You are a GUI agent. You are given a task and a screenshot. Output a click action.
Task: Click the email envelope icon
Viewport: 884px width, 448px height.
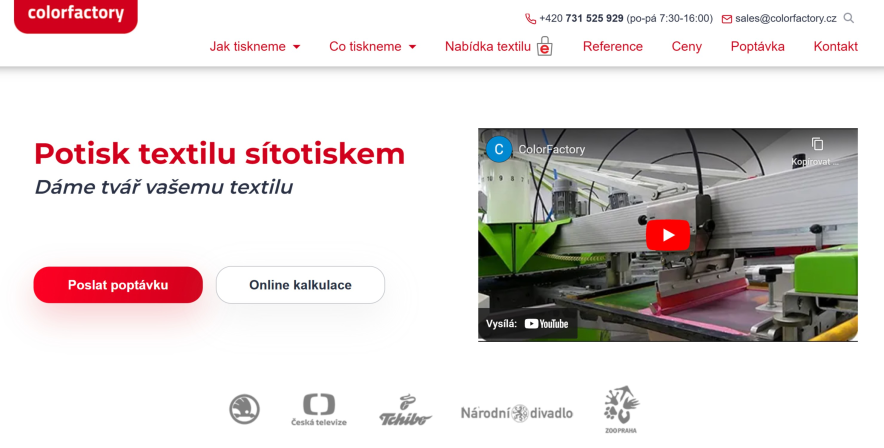[x=727, y=19]
